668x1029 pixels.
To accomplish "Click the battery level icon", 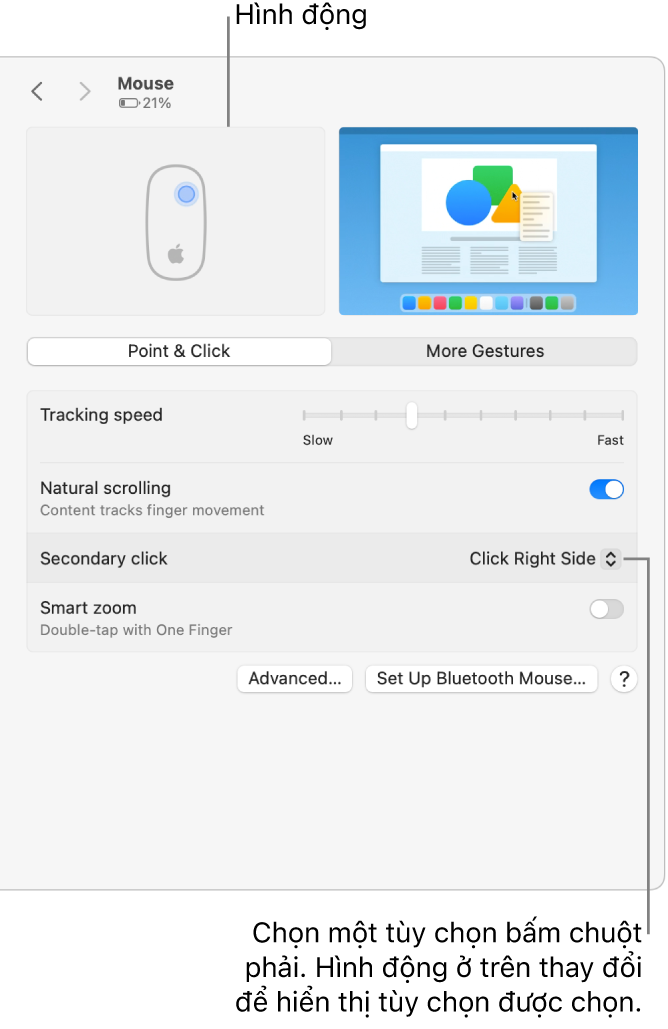I will [x=129, y=103].
